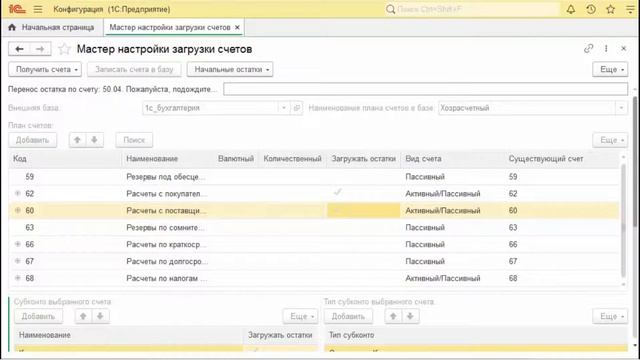This screenshot has width=640, height=360.
Task: Move account row down in План счетов
Action: [x=94, y=140]
